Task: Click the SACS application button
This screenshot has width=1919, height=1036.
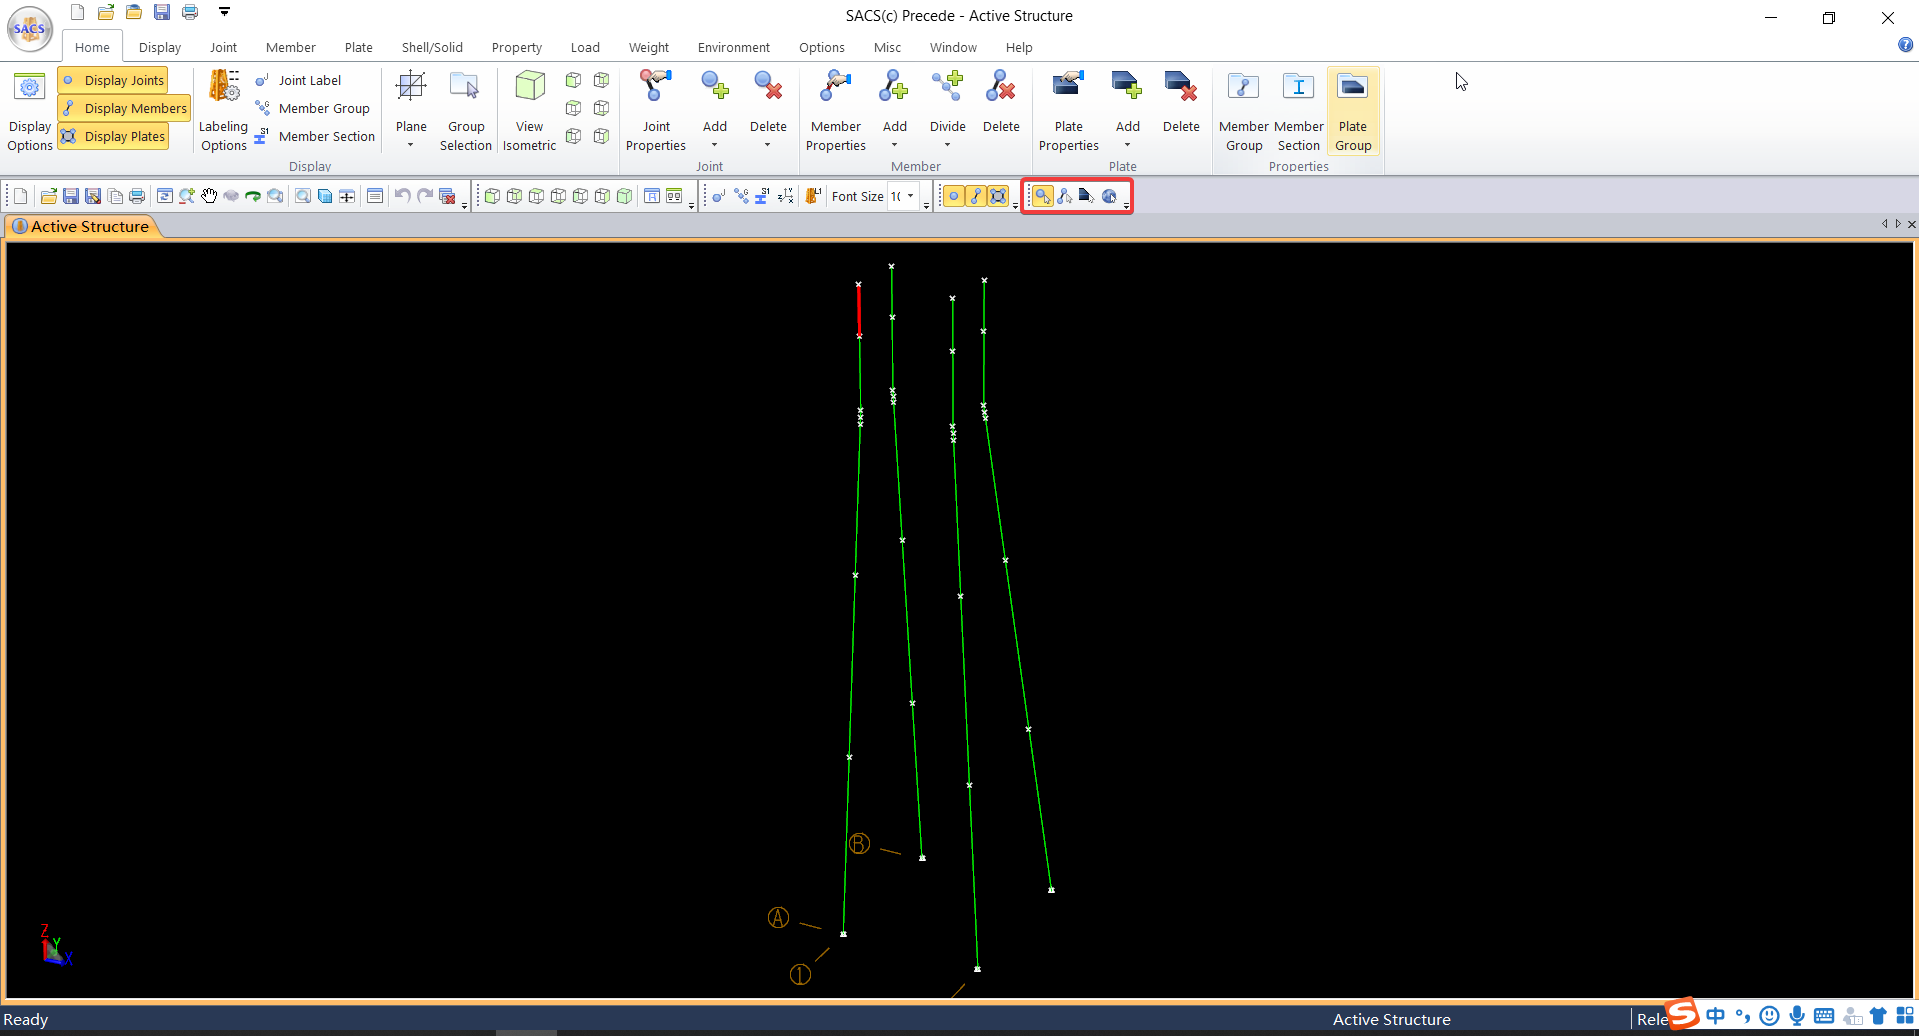Action: (x=30, y=29)
